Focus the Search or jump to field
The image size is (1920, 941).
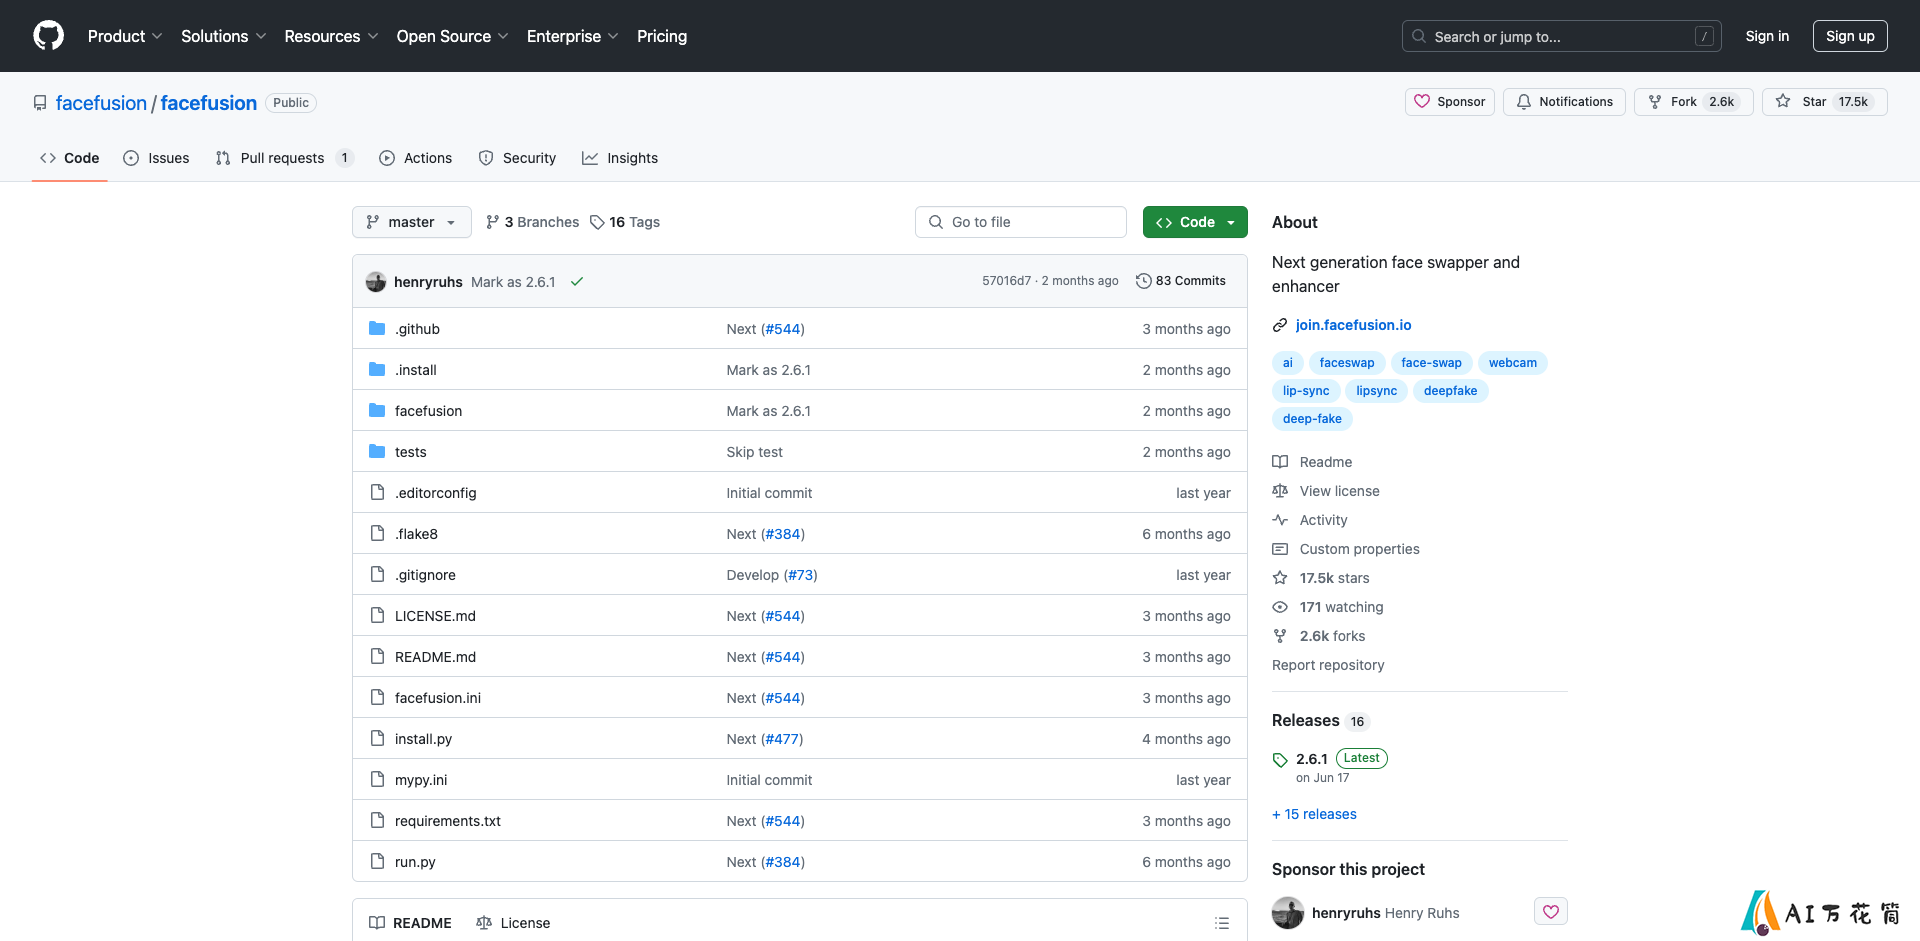pos(1562,36)
